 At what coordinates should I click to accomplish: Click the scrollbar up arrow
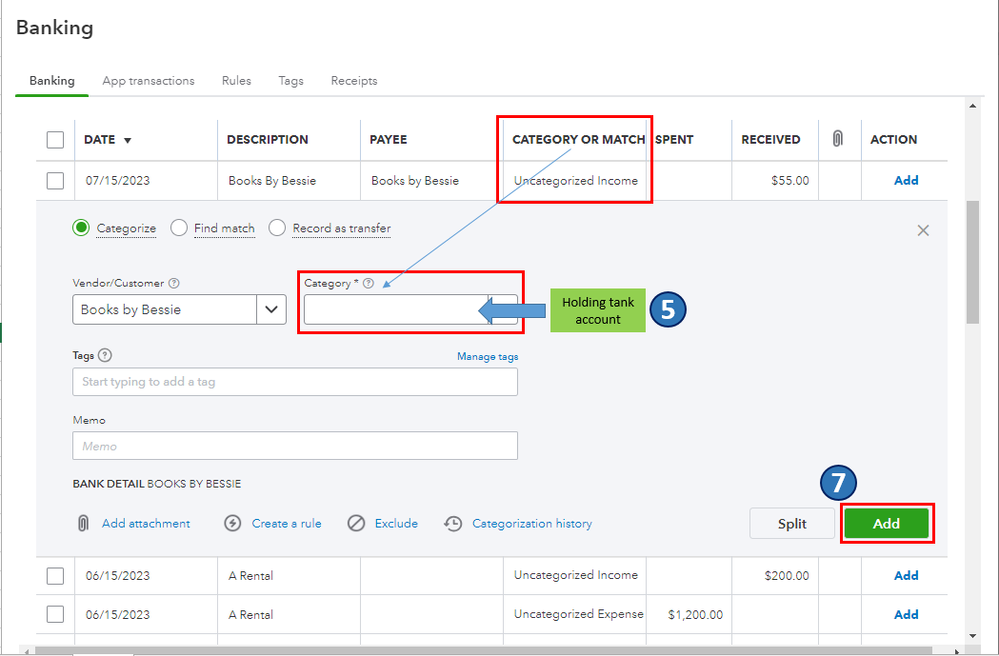pyautogui.click(x=972, y=106)
